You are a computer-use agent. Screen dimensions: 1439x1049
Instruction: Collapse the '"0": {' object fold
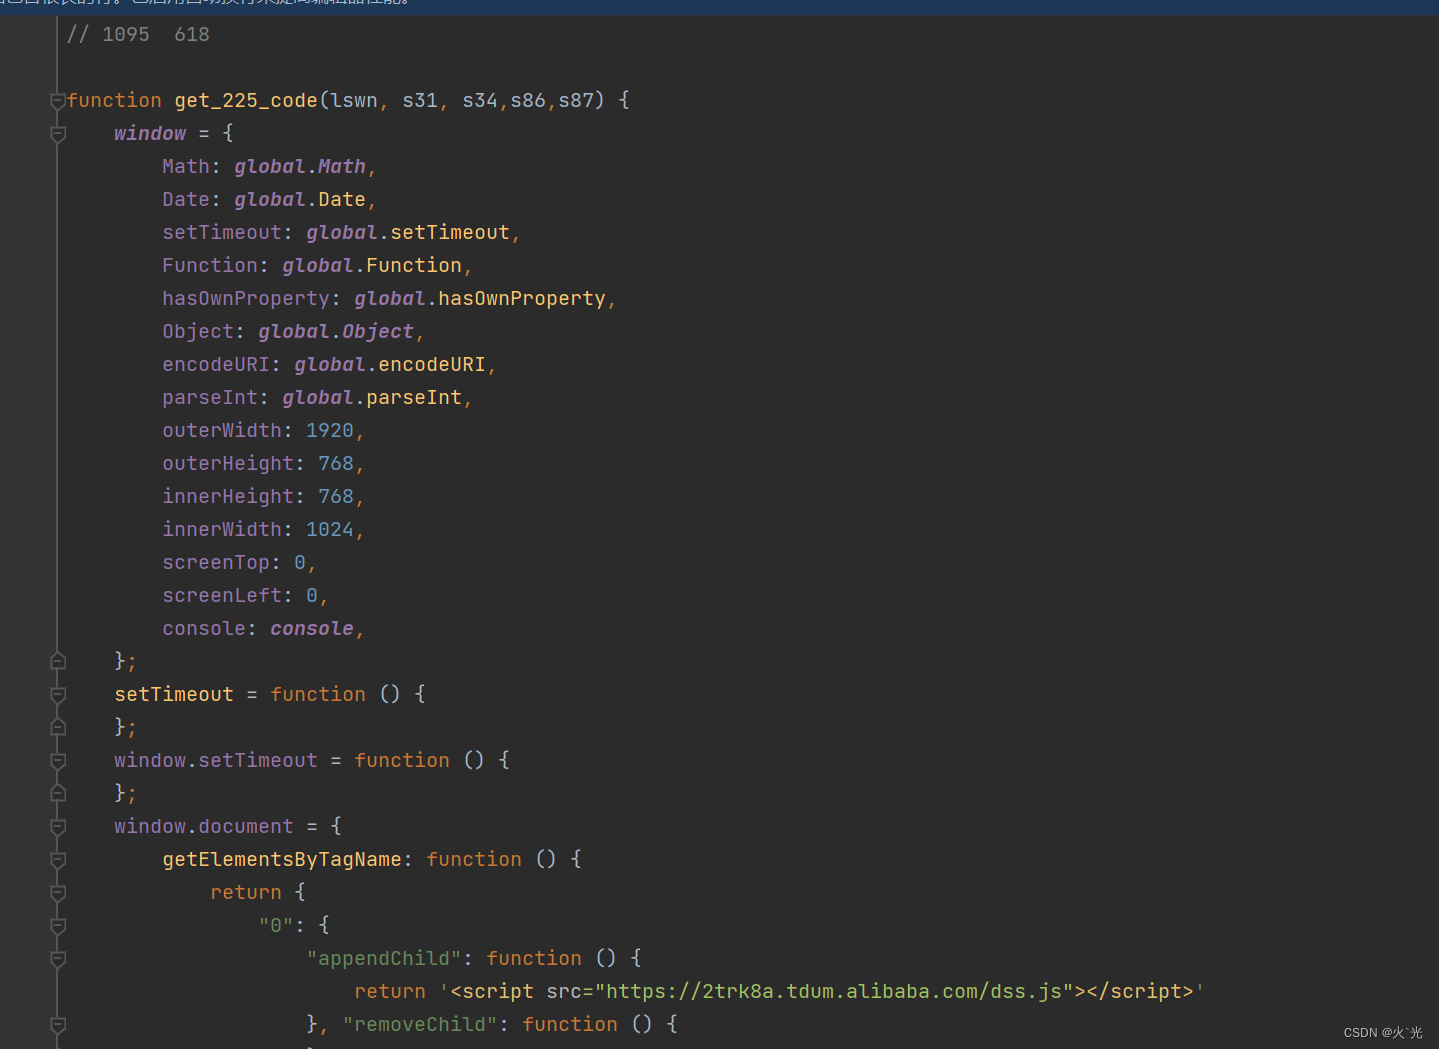(58, 926)
